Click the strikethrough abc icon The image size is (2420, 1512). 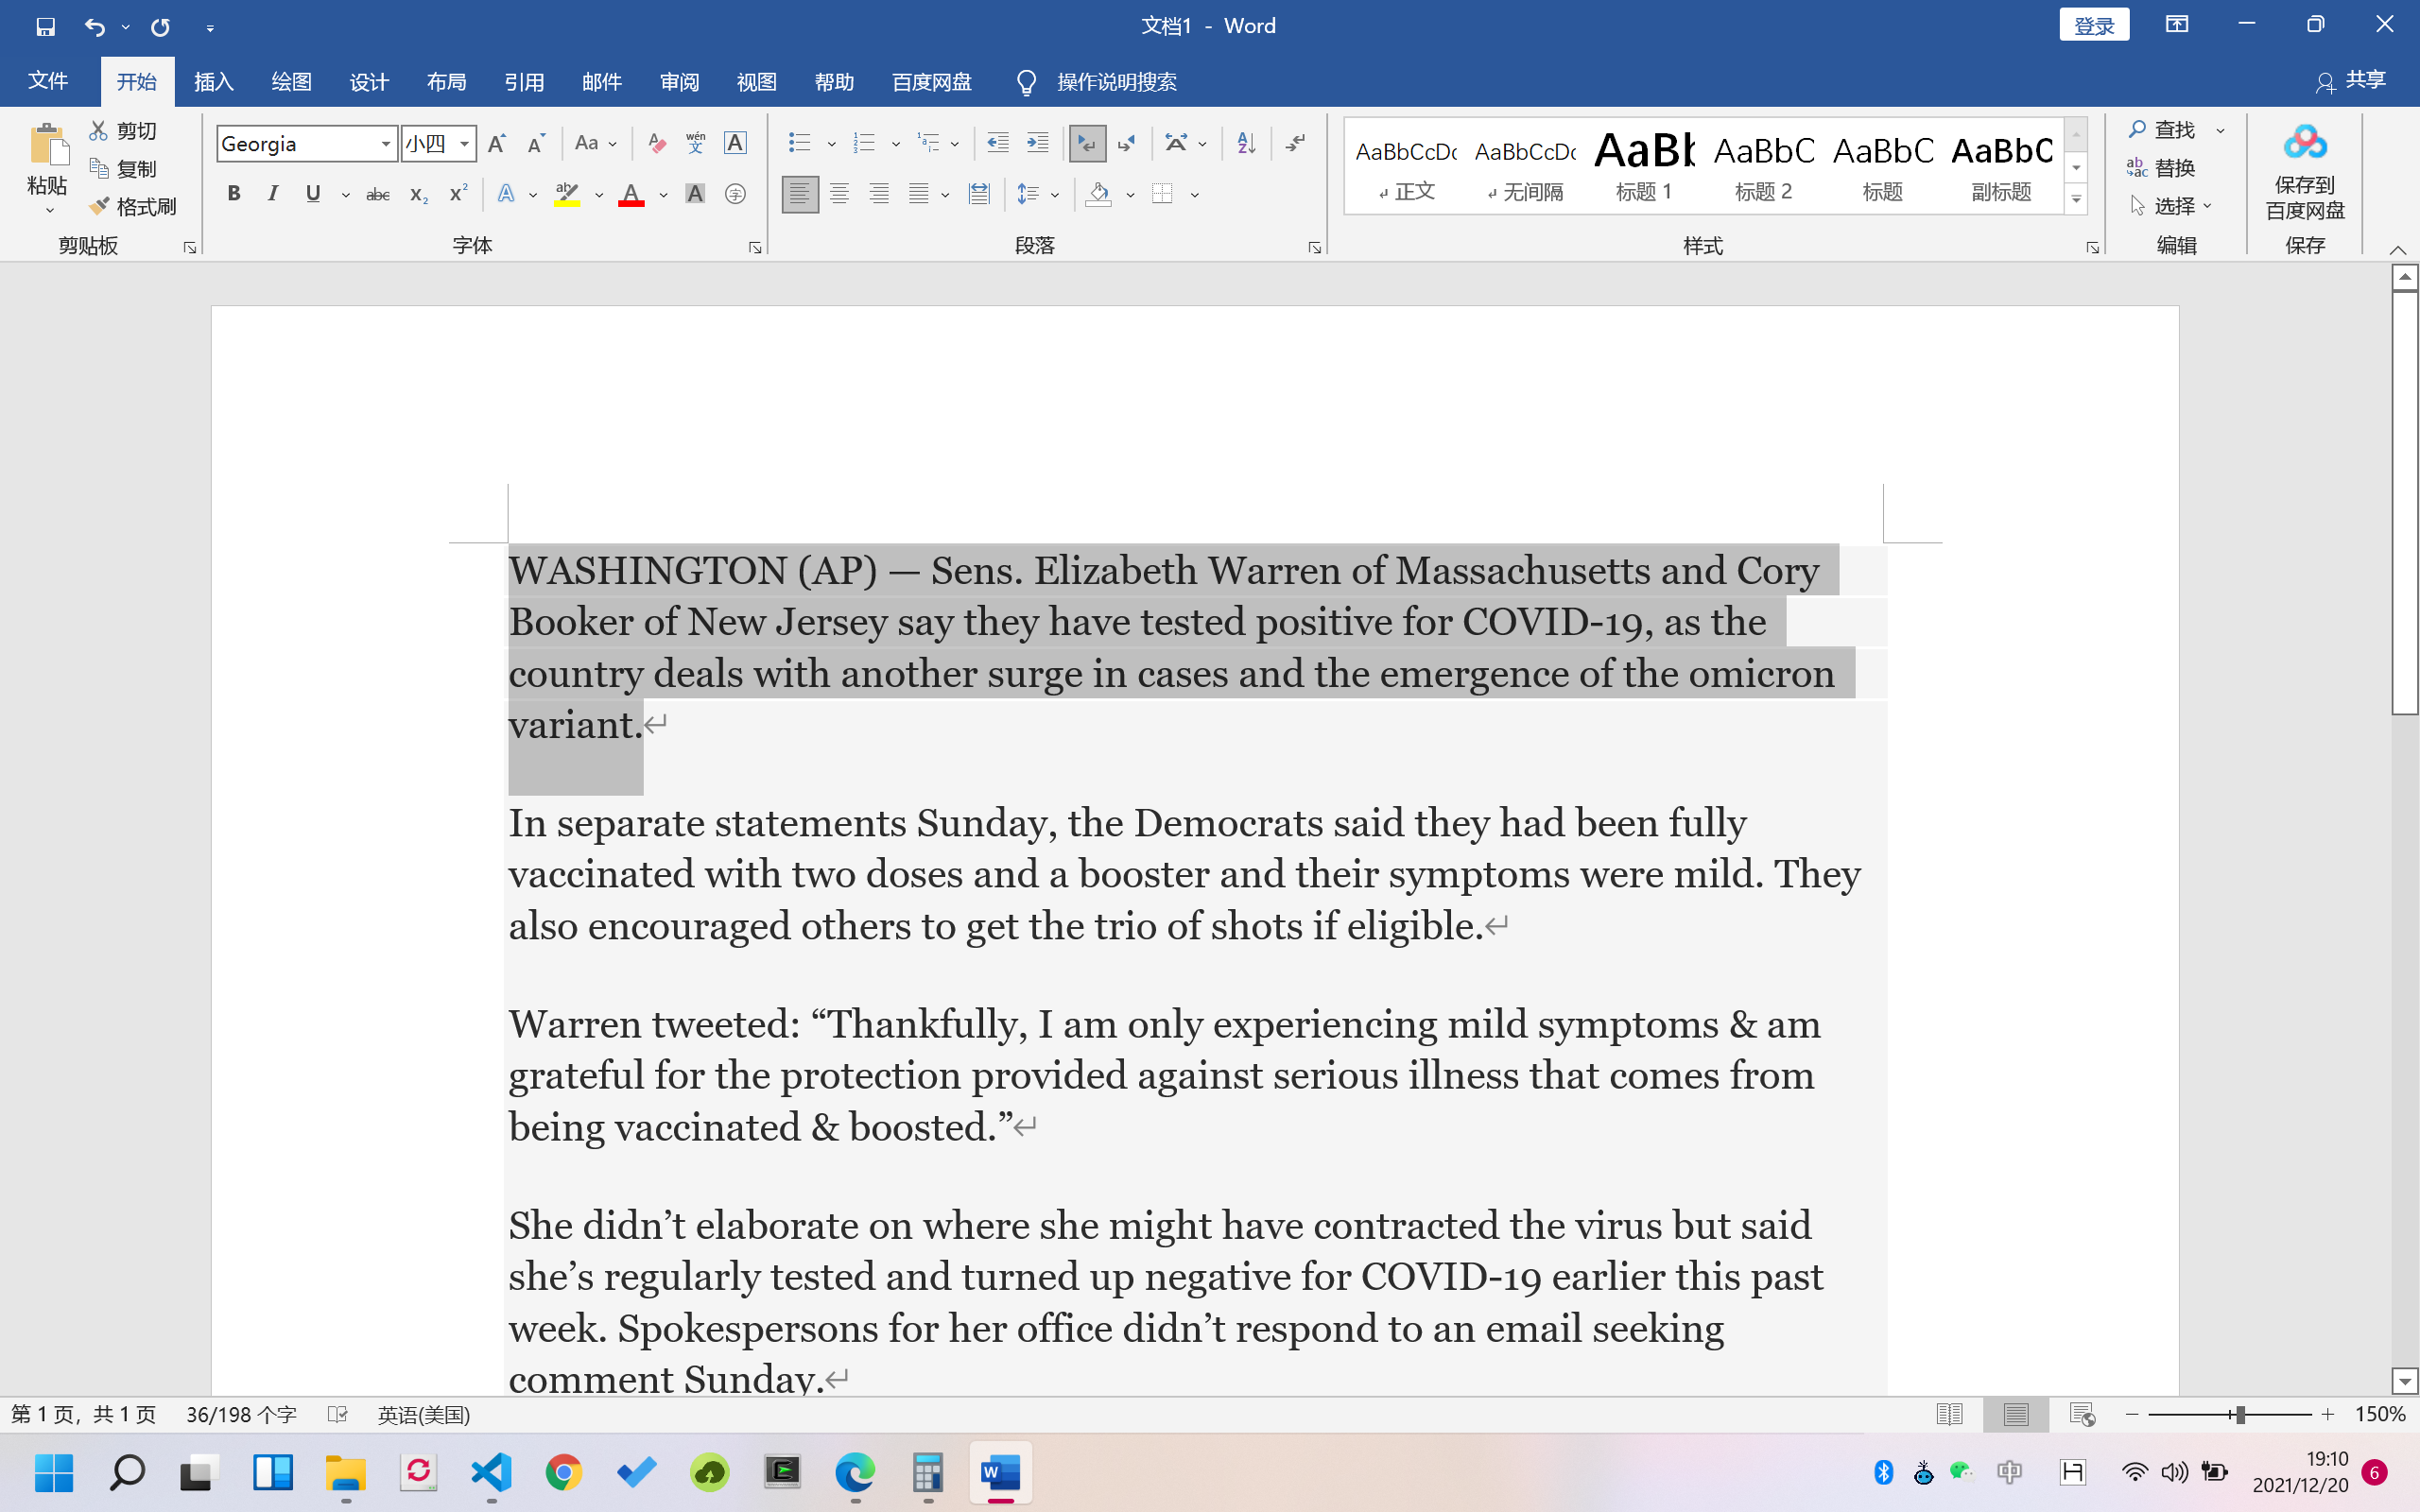tap(377, 194)
